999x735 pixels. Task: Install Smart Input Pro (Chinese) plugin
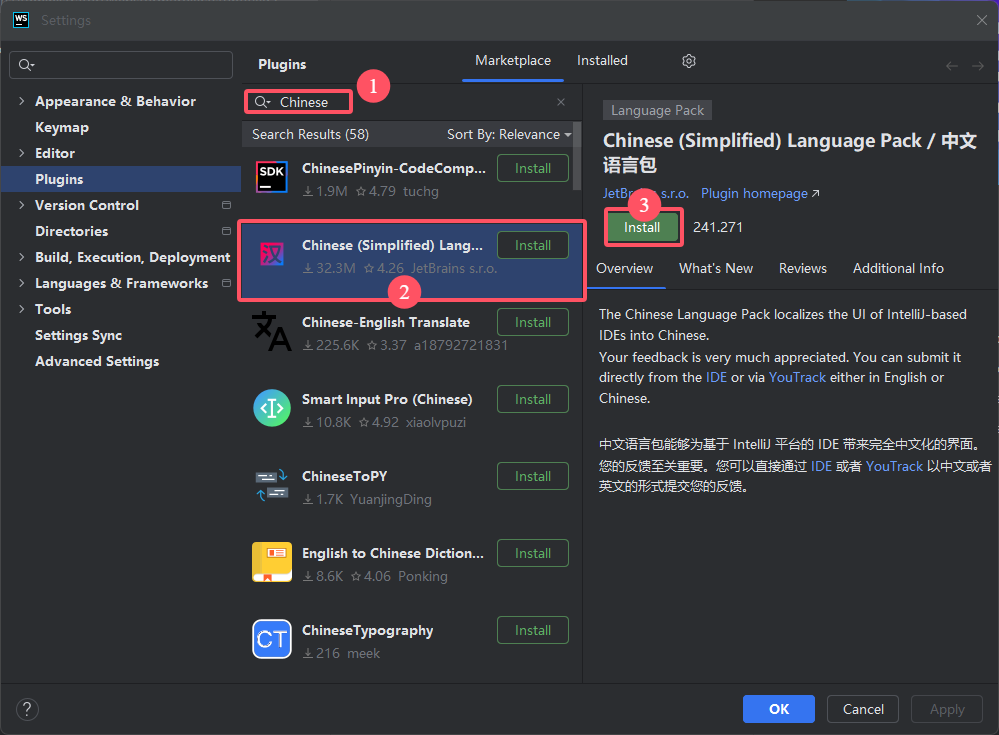tap(533, 399)
